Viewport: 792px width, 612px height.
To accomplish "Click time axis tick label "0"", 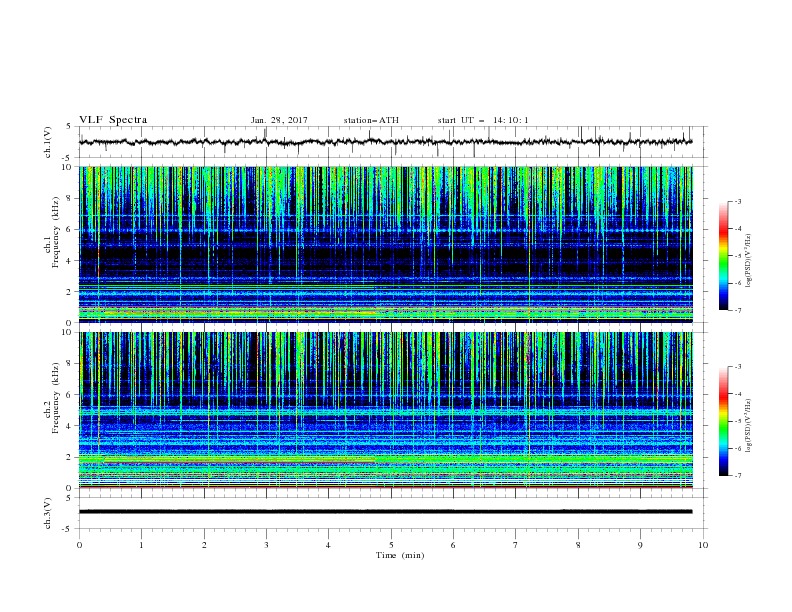I will [79, 545].
